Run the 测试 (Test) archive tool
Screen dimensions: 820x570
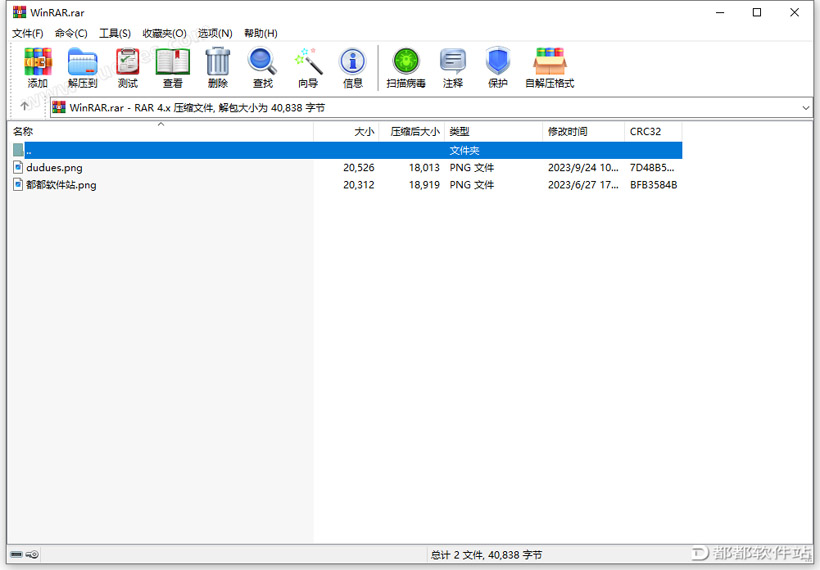[128, 68]
